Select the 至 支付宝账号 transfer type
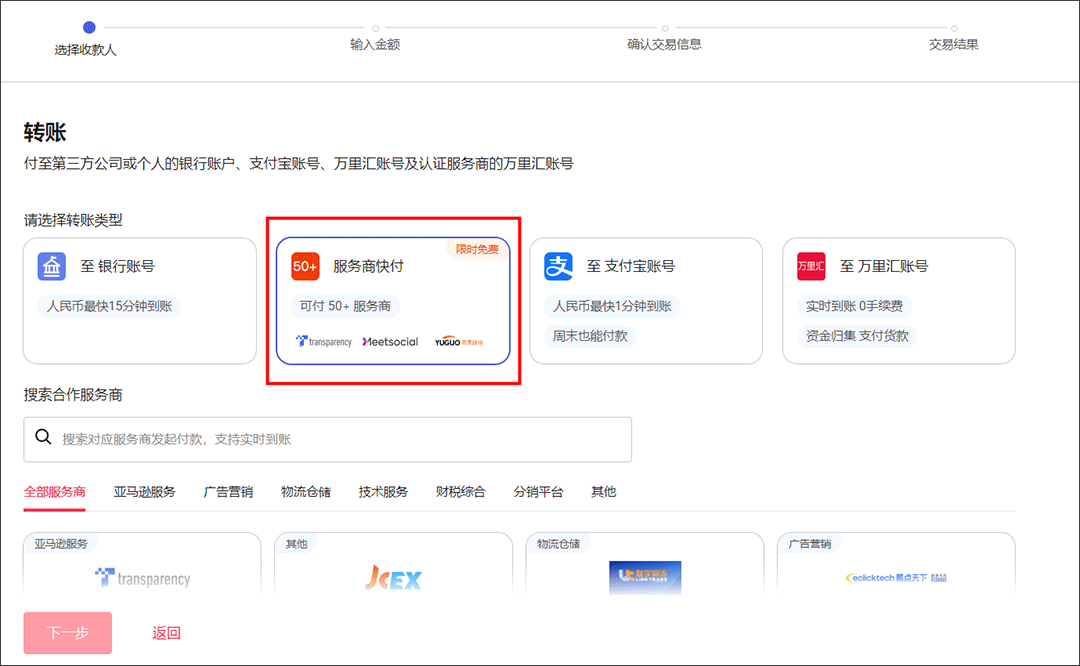This screenshot has height=666, width=1080. (x=645, y=300)
